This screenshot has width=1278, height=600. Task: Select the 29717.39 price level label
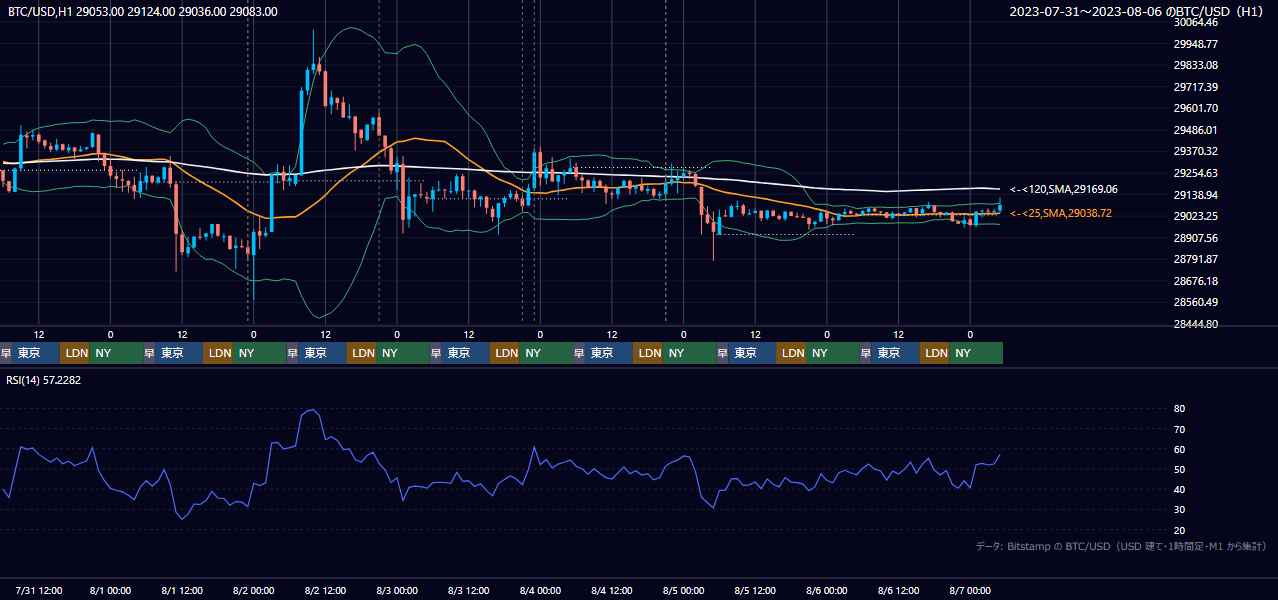1195,87
